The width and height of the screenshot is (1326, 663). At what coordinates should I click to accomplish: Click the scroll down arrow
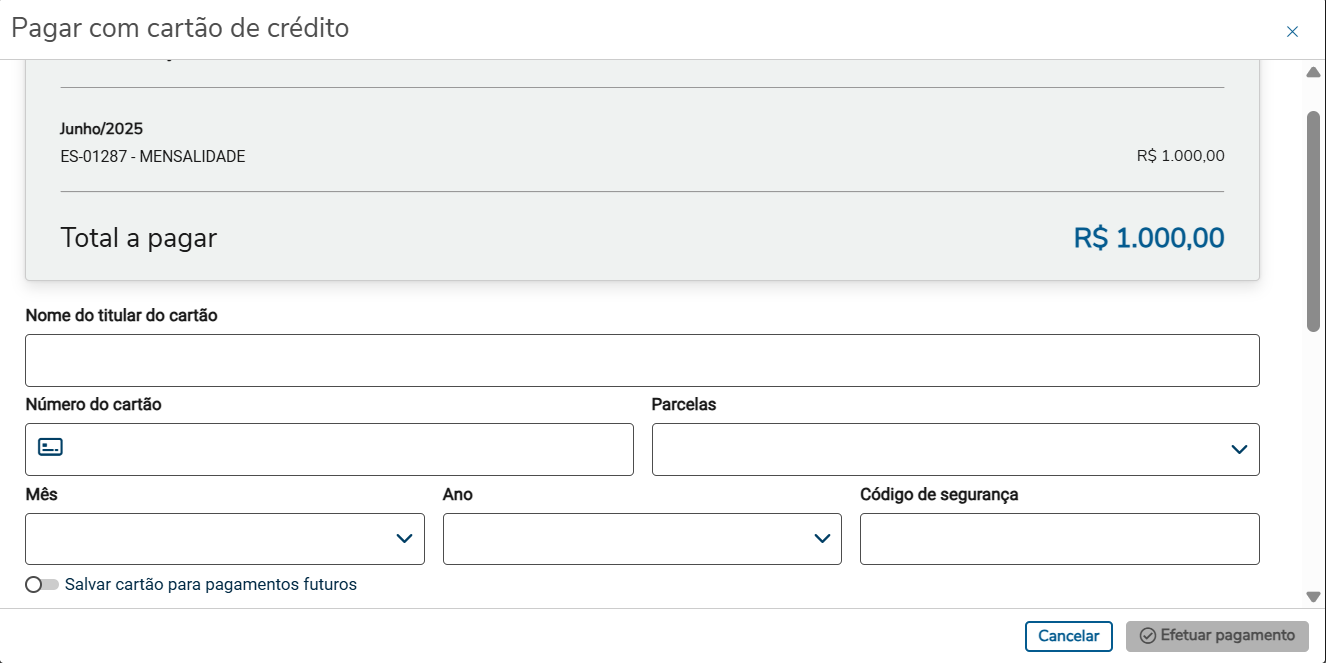(1313, 596)
